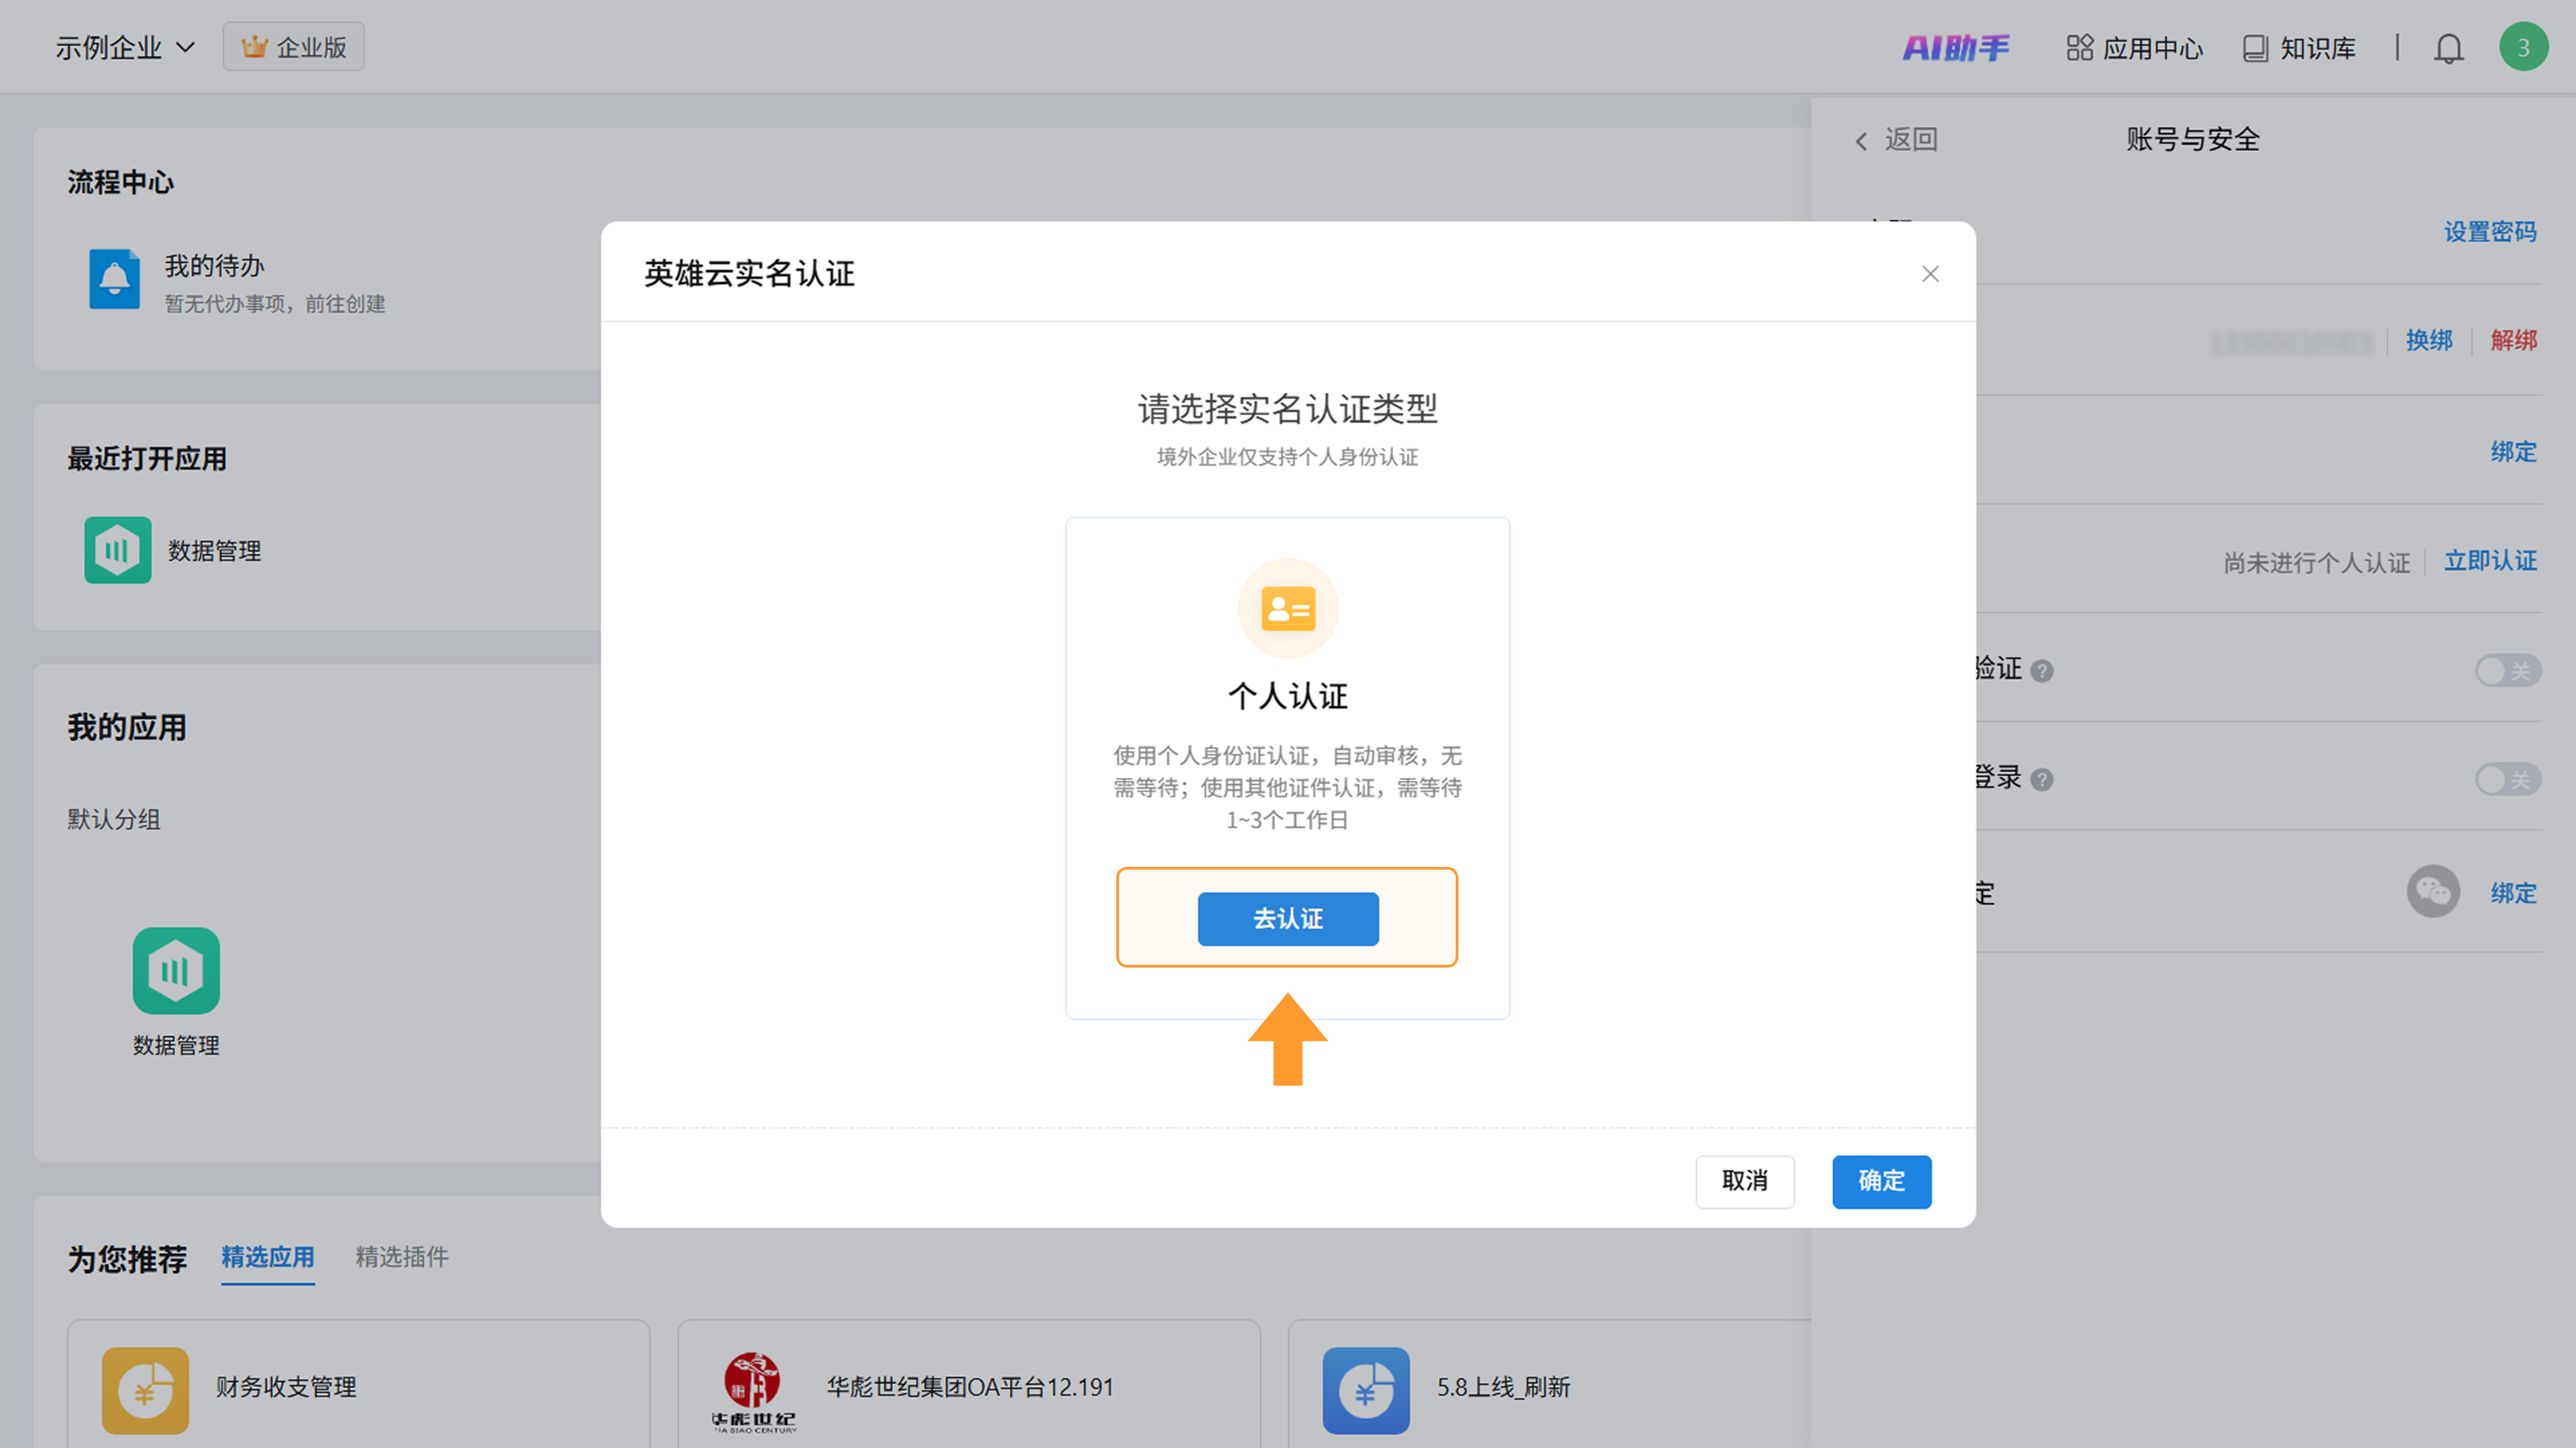Expand the 示例企业 enterprise dropdown
2576x1448 pixels.
click(124, 47)
